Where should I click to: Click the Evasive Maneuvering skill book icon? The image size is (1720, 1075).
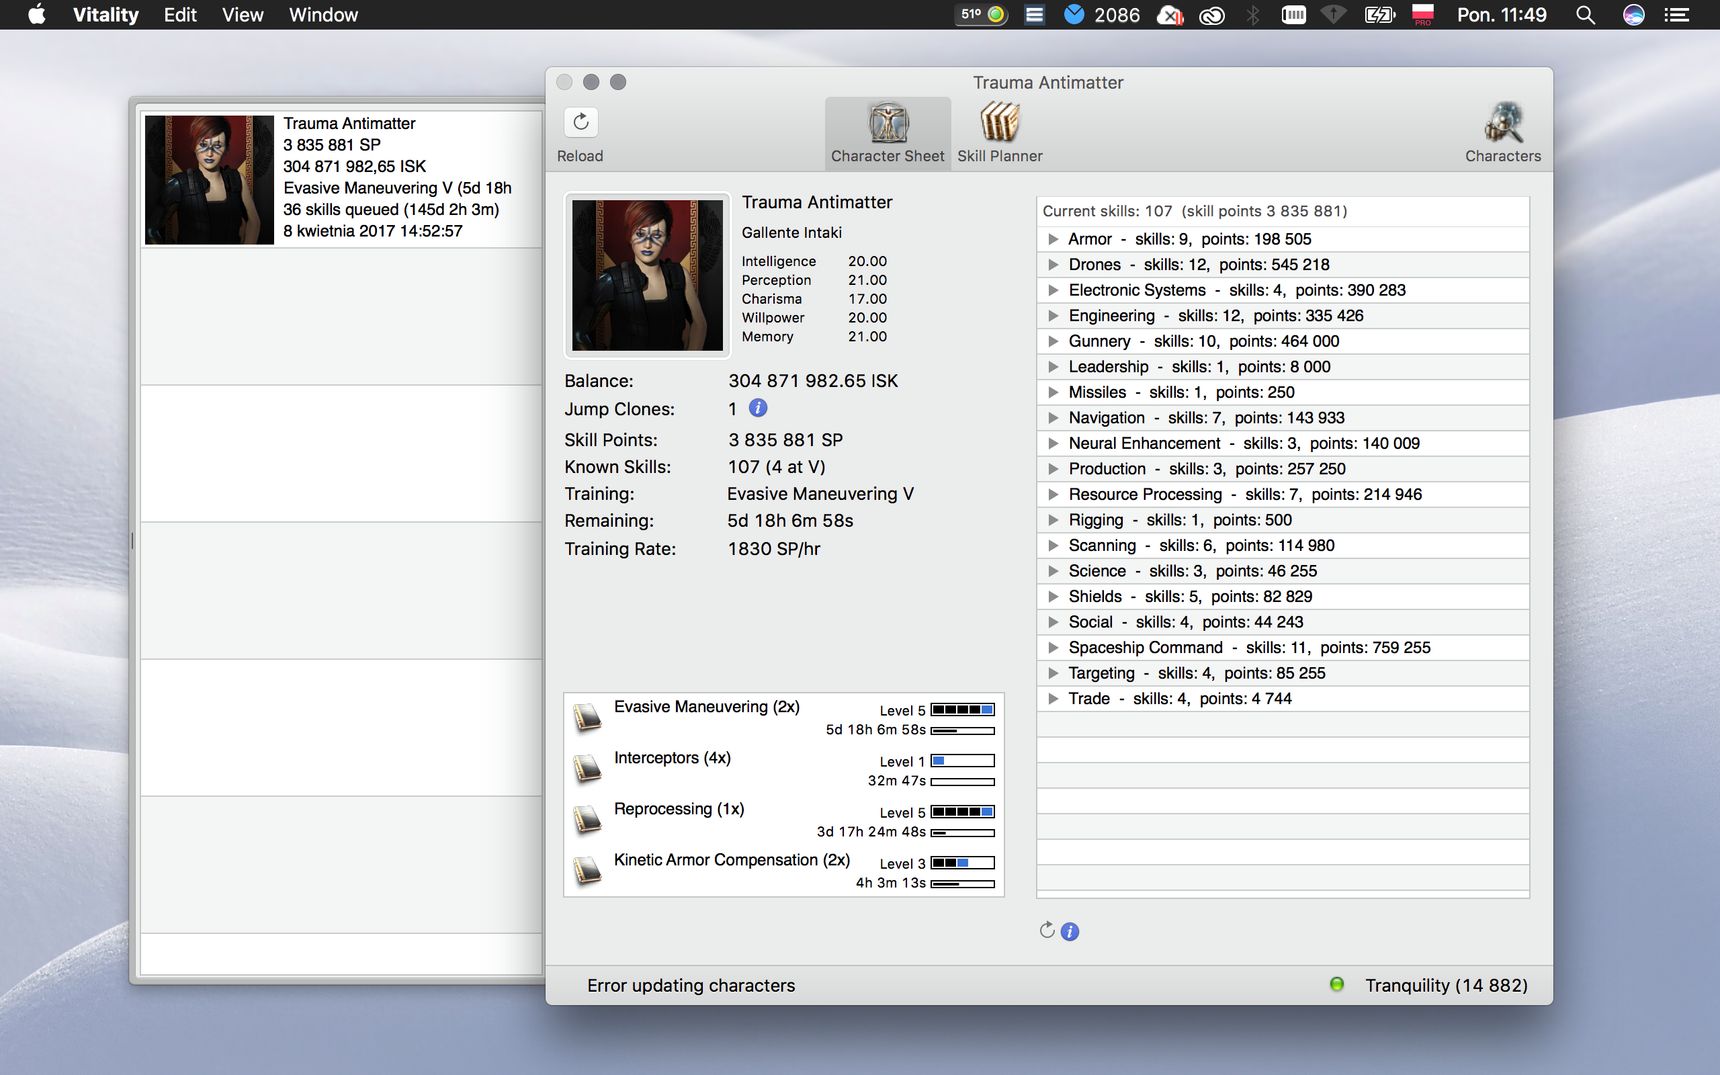coord(587,717)
